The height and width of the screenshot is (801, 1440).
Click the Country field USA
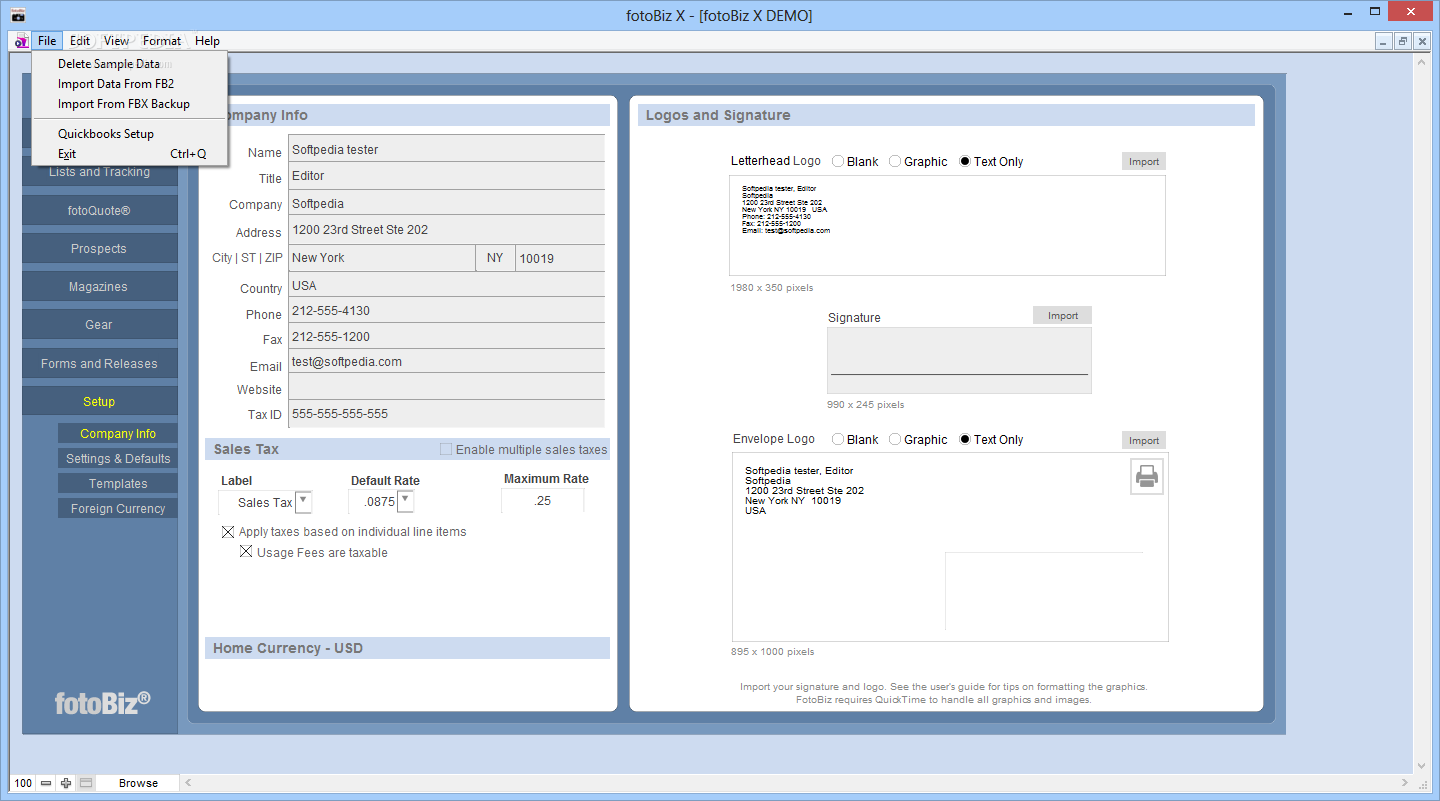coord(447,285)
